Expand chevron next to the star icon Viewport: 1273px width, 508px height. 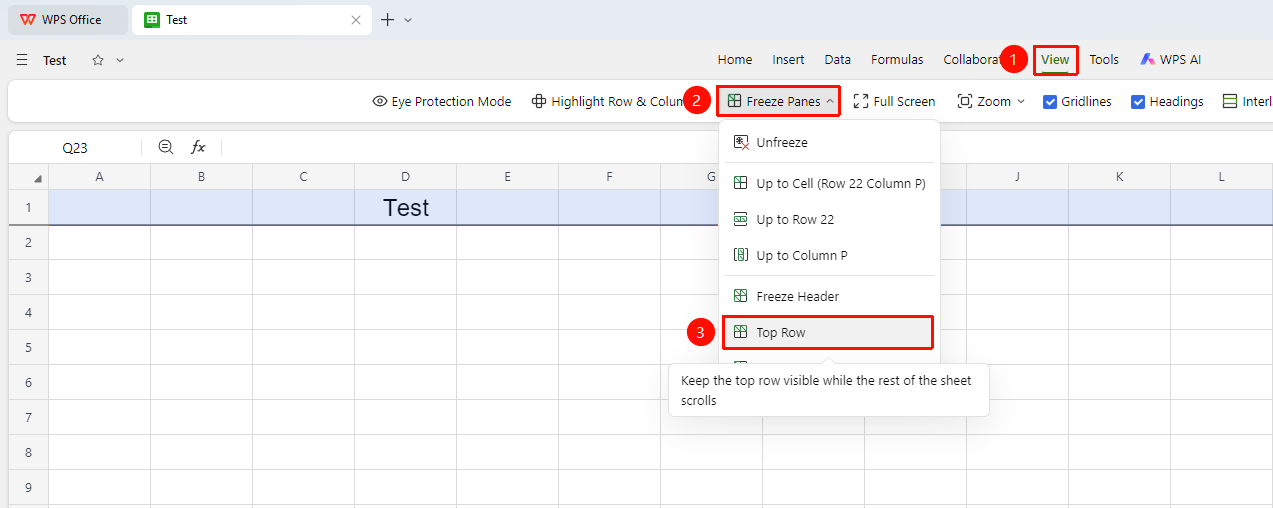point(120,60)
